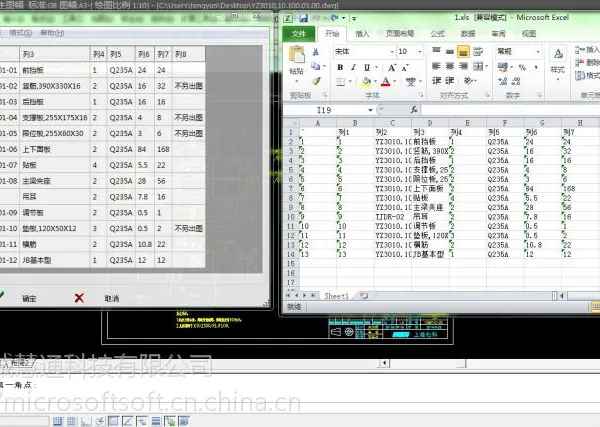Open the number format dropdown 常规
The image size is (600, 427).
538,52
